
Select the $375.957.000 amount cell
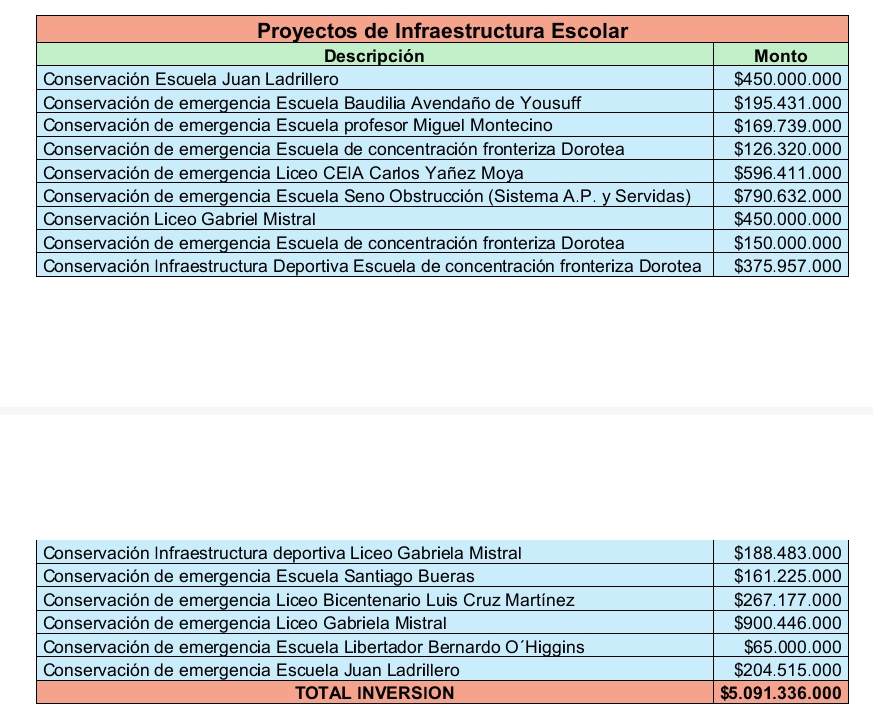(x=787, y=265)
